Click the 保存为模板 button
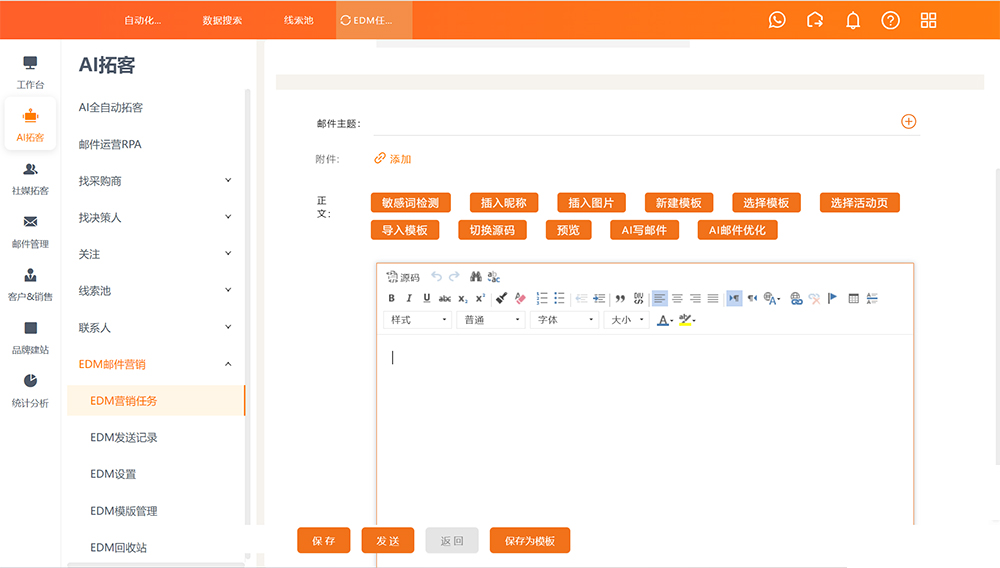Viewport: 1000px width, 568px height. coord(530,541)
